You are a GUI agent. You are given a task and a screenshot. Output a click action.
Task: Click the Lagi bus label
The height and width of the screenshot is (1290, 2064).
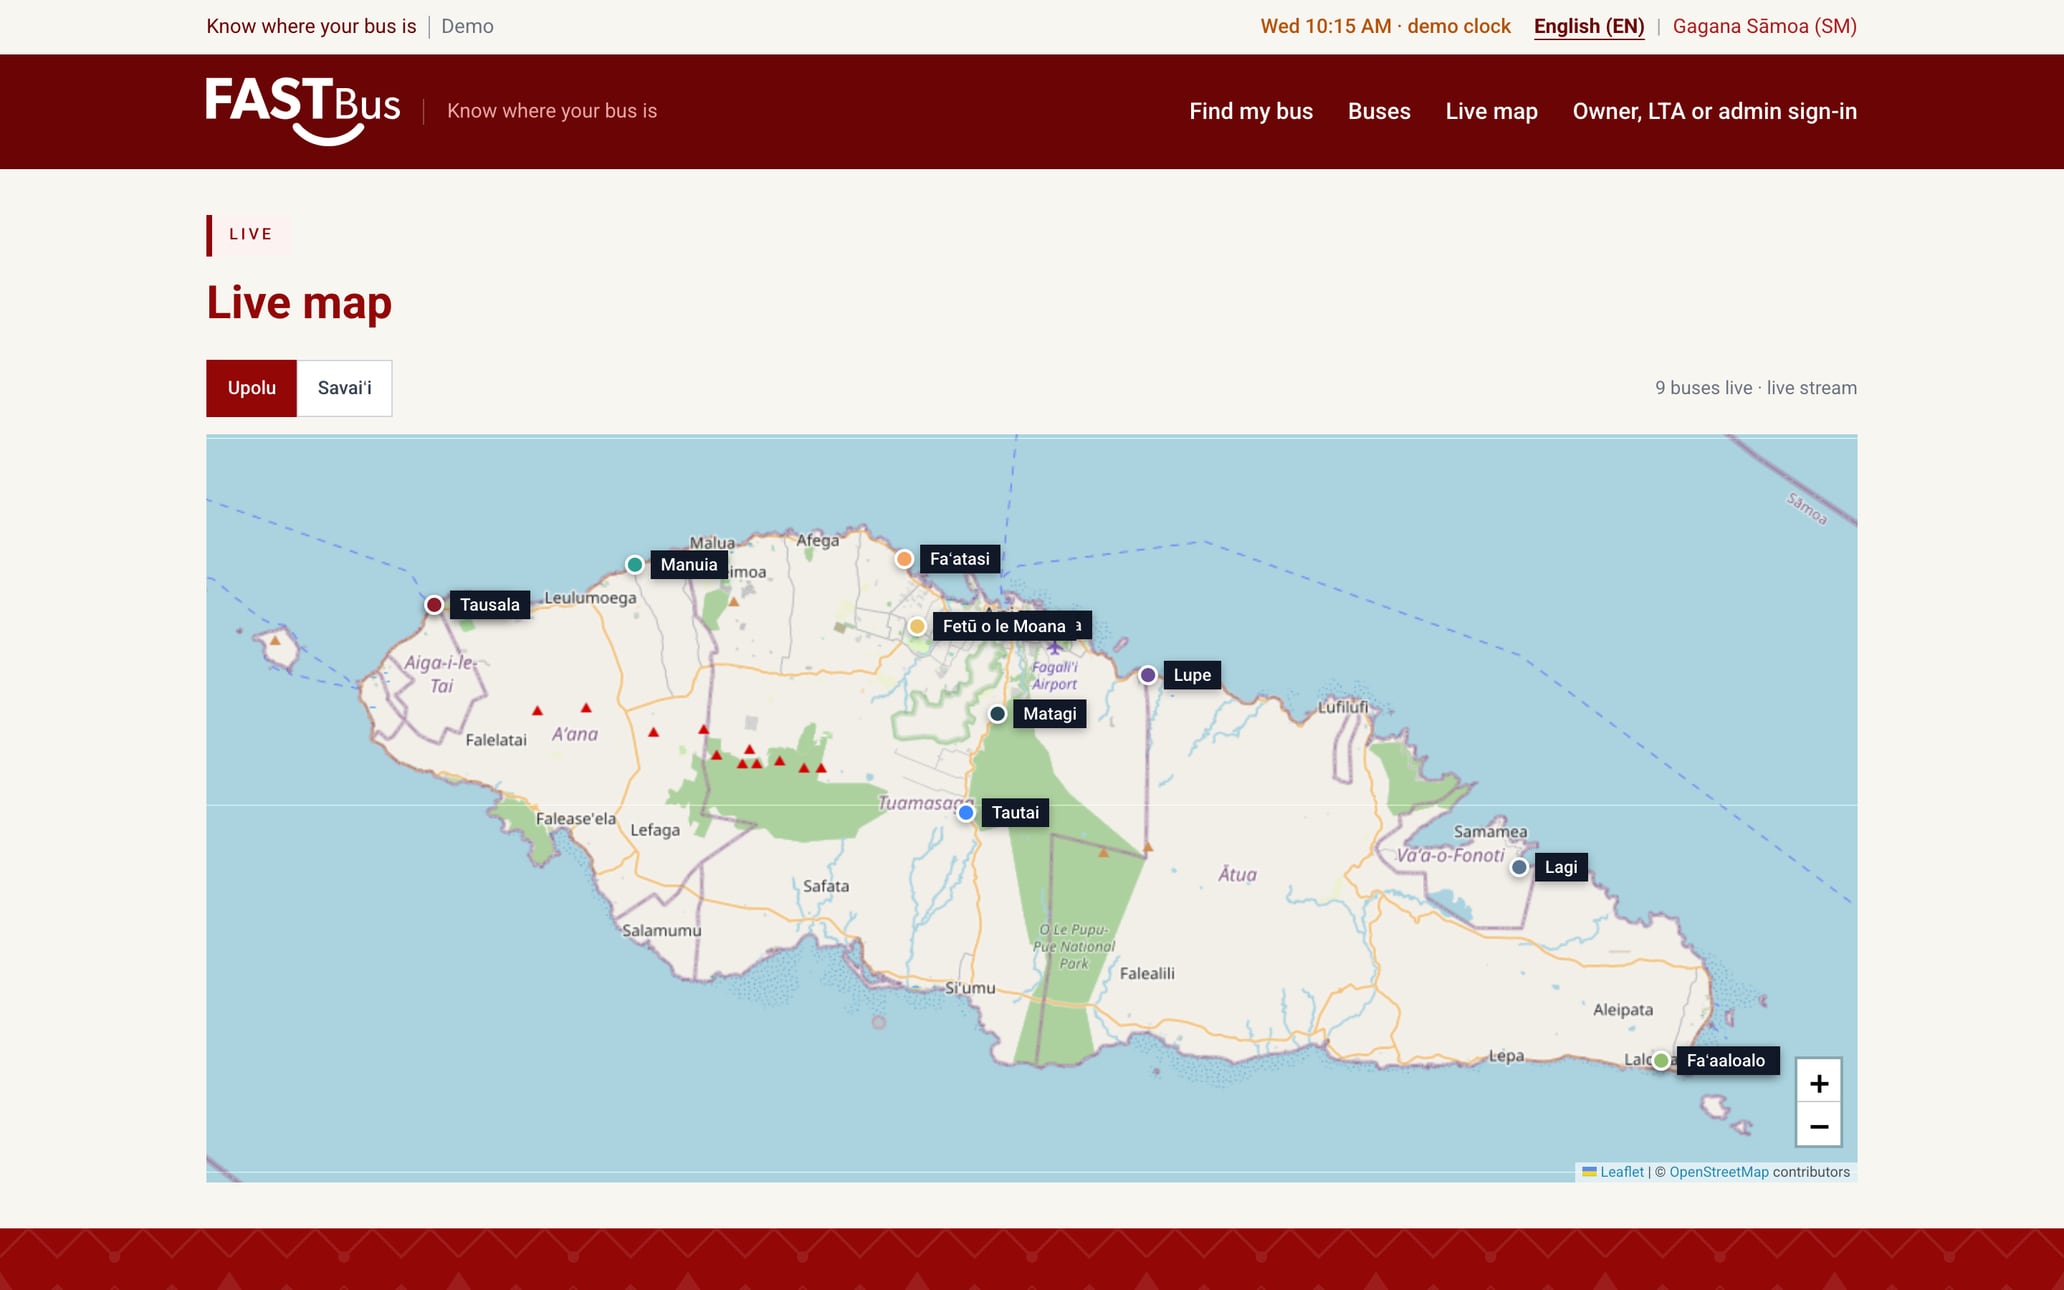(x=1561, y=867)
